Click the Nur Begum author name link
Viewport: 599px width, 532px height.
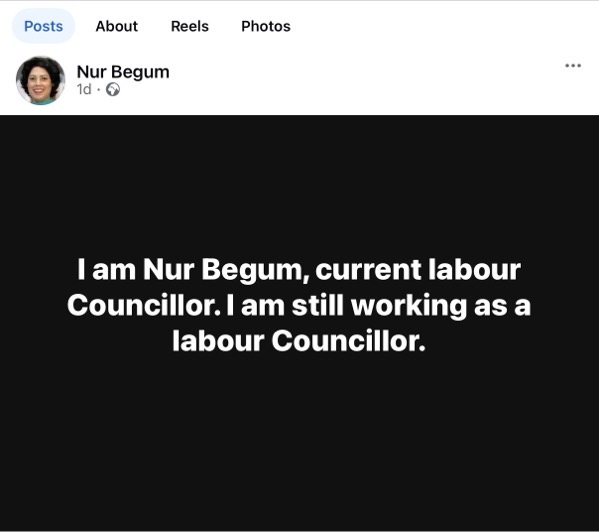(123, 72)
